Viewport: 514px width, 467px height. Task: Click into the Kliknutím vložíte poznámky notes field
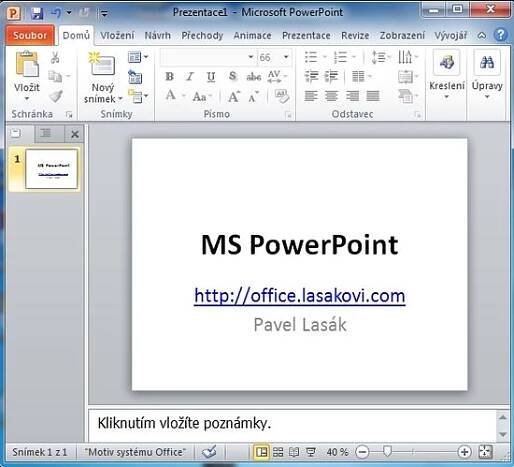point(293,425)
